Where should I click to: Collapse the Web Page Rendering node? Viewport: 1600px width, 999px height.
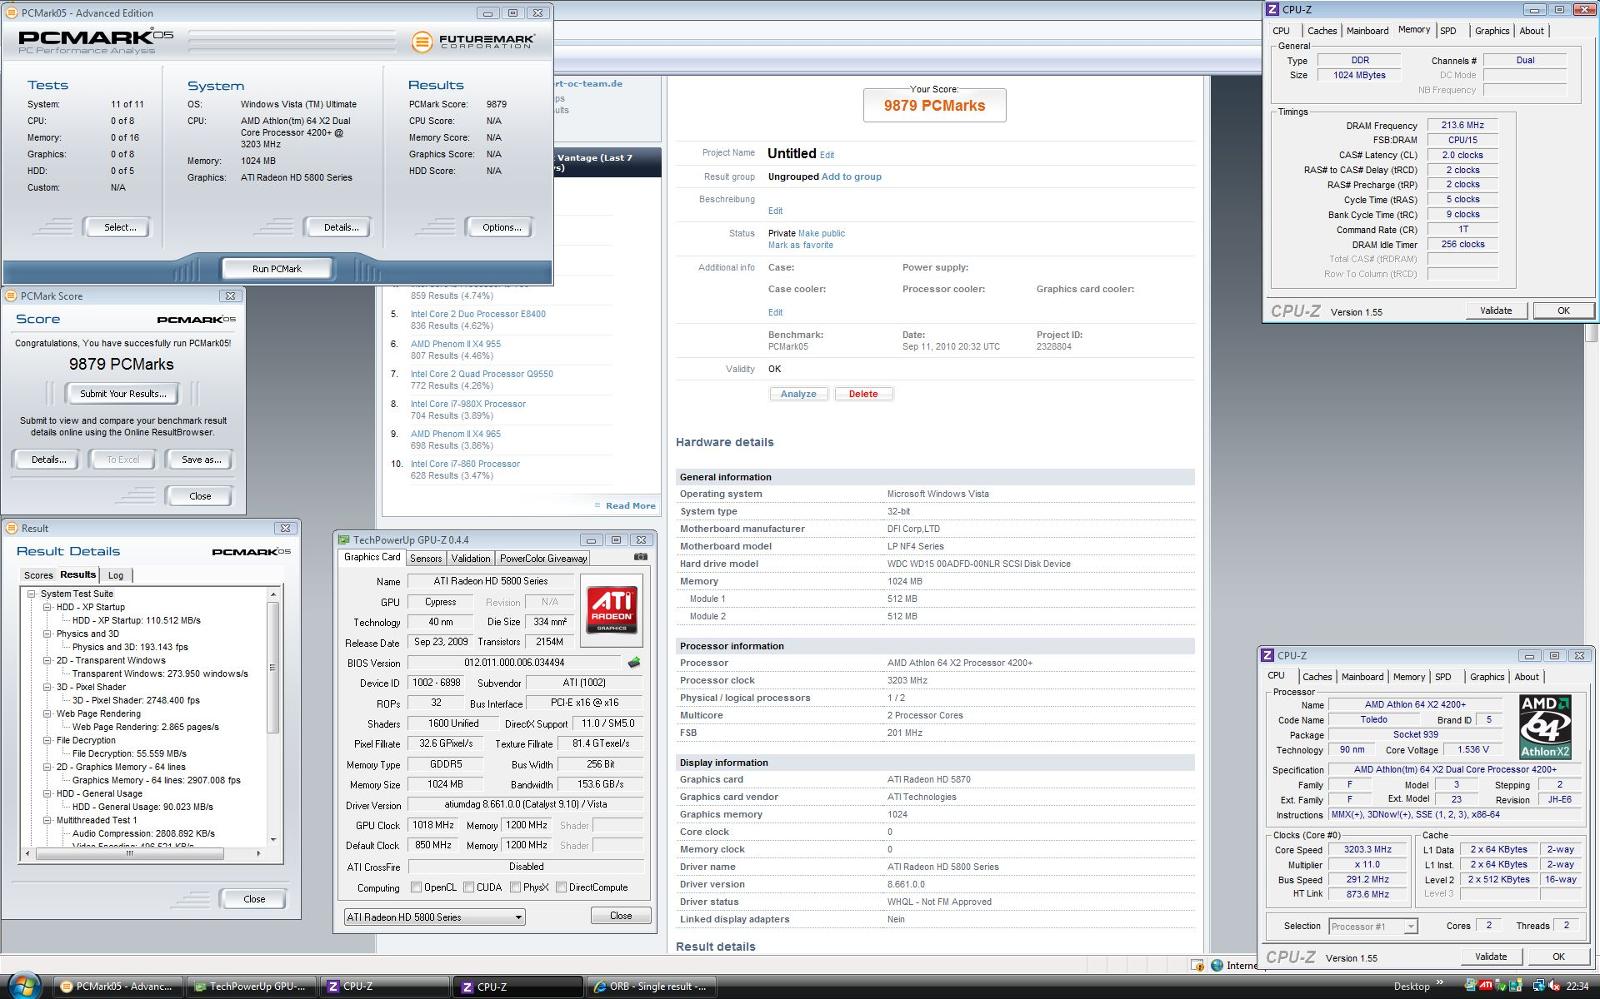47,714
